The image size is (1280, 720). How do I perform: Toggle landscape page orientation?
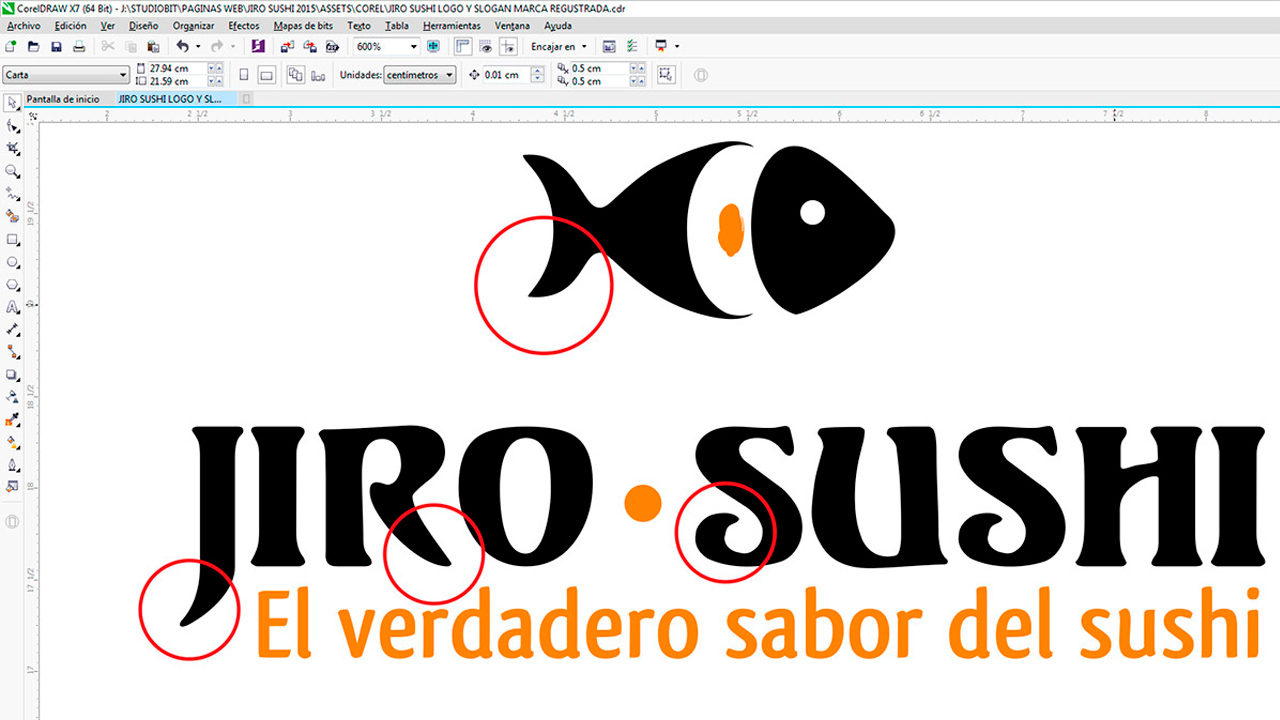(265, 74)
